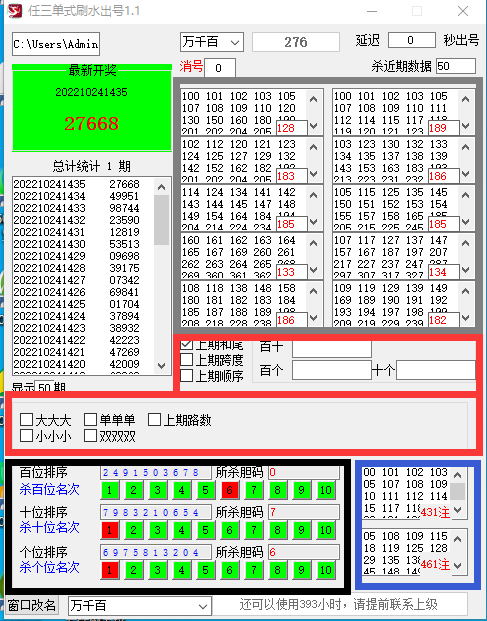Select rank 1 in 杀百位名次 row
This screenshot has height=621, width=487.
(110, 490)
